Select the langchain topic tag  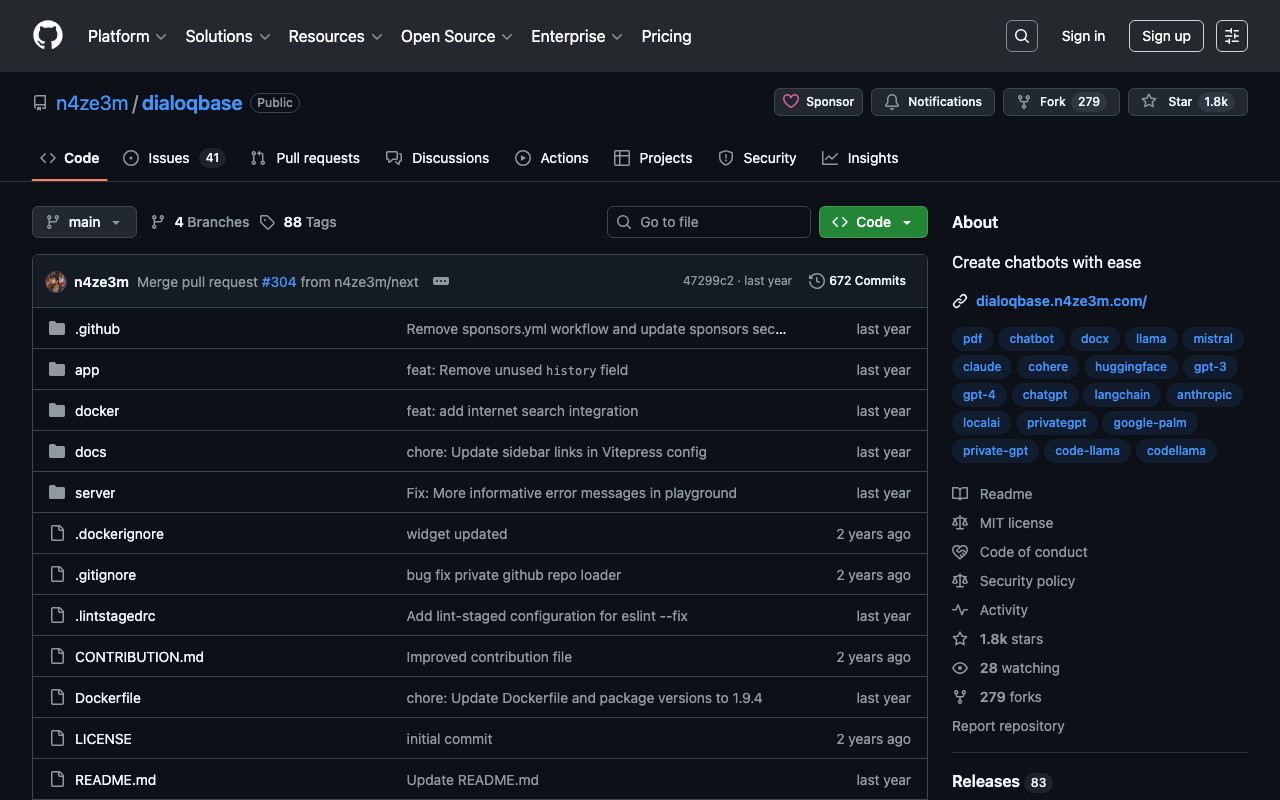click(1121, 395)
